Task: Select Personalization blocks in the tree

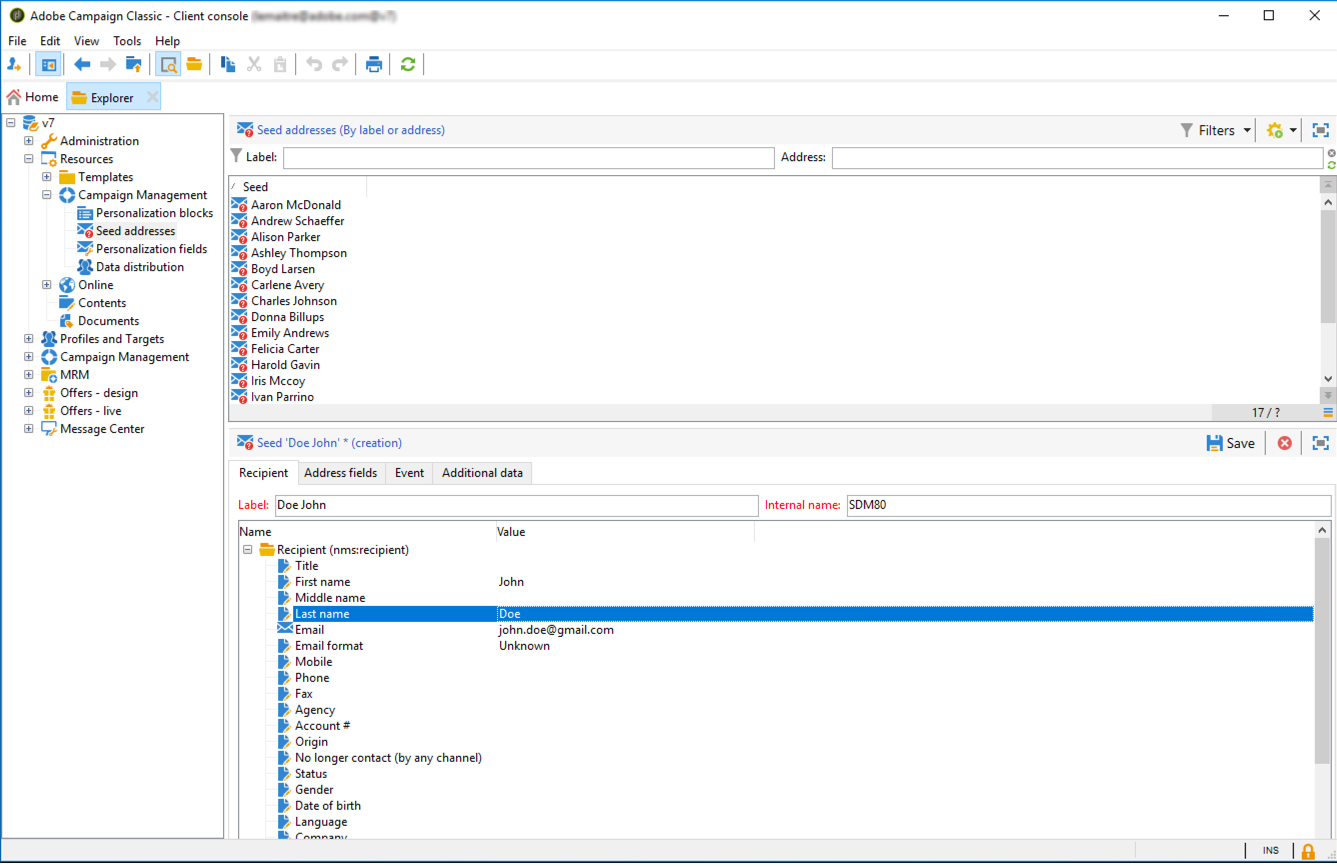Action: click(x=154, y=213)
